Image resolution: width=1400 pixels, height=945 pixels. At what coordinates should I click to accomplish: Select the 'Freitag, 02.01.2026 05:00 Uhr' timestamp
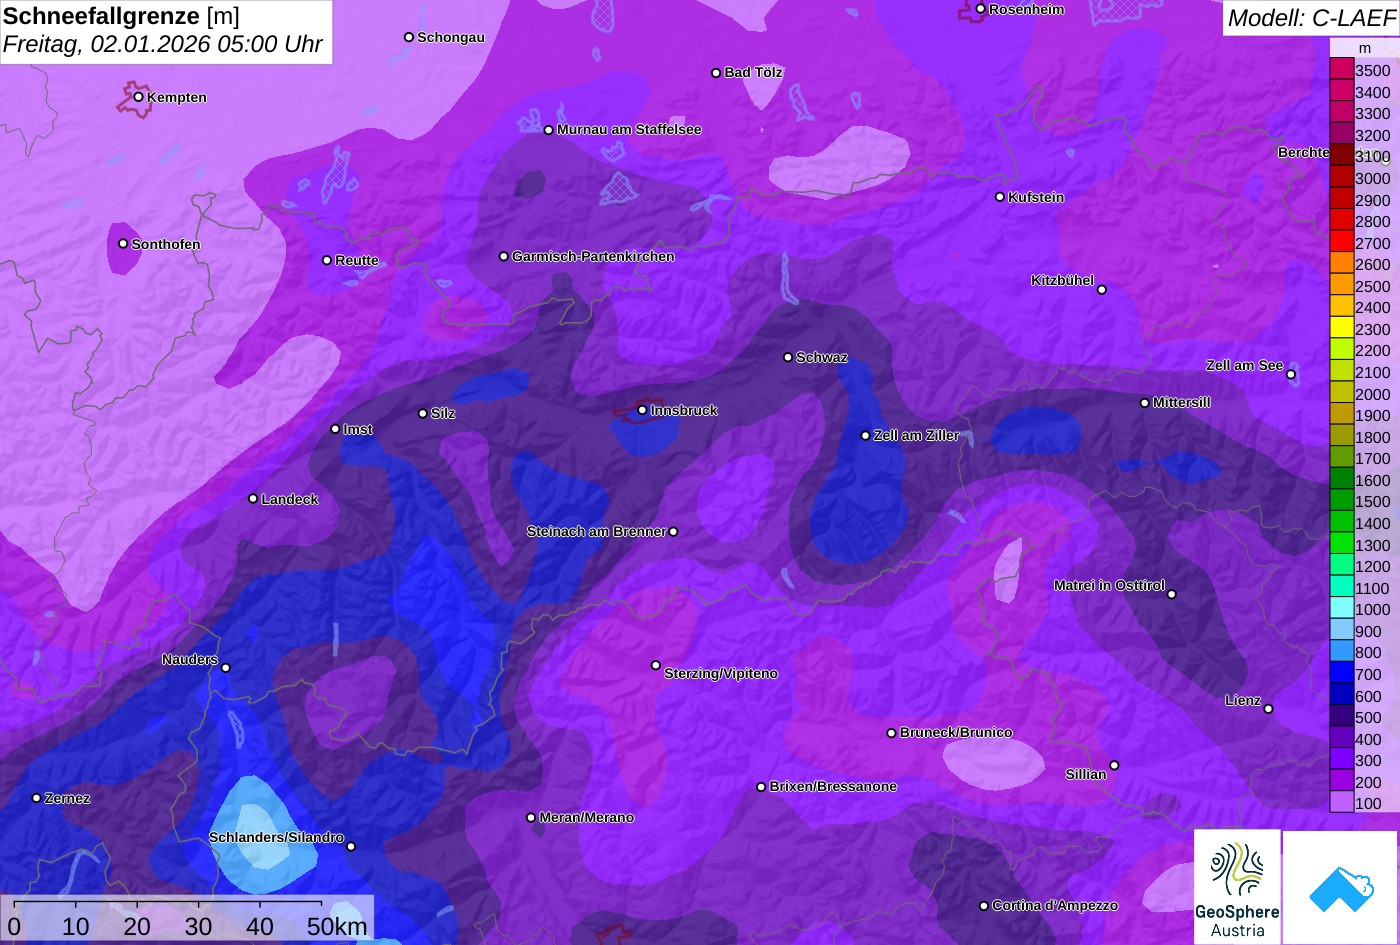(x=163, y=45)
